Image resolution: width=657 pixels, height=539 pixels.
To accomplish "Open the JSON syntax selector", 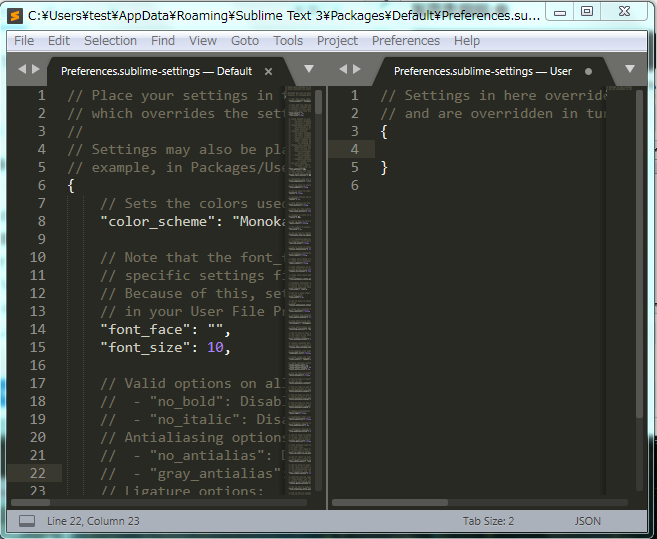I will [x=587, y=521].
